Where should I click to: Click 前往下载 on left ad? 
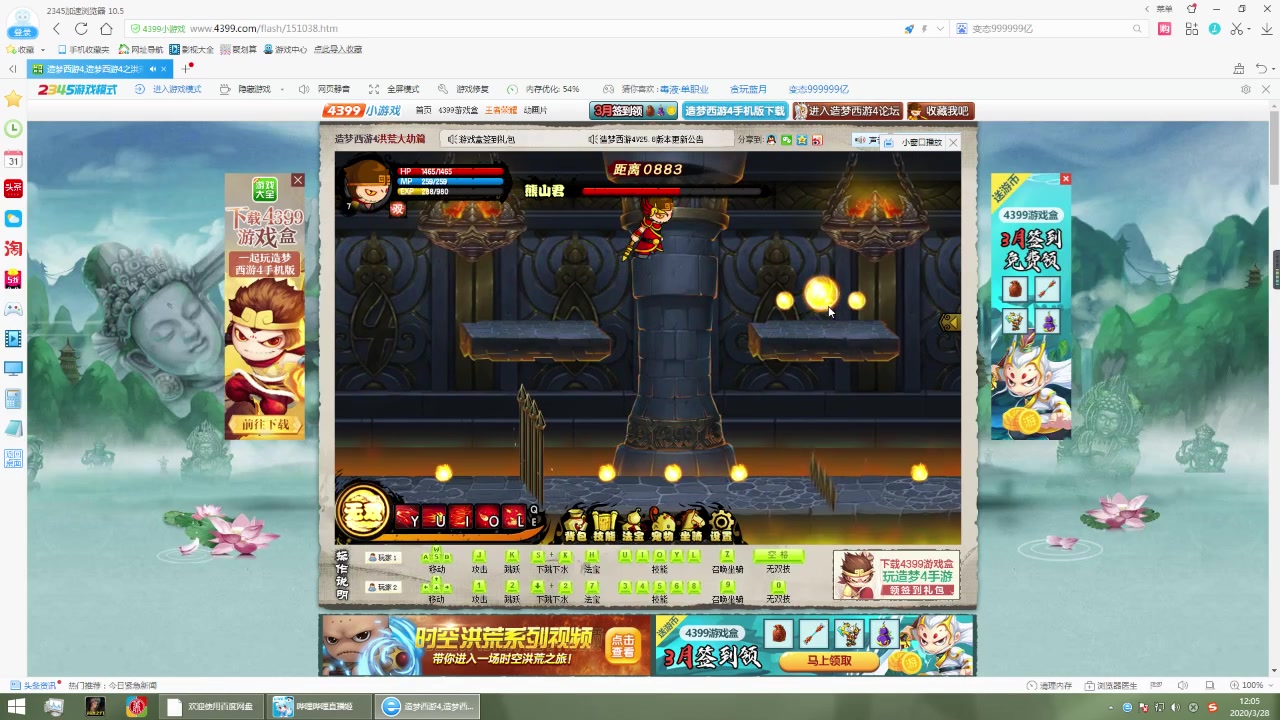[x=265, y=425]
